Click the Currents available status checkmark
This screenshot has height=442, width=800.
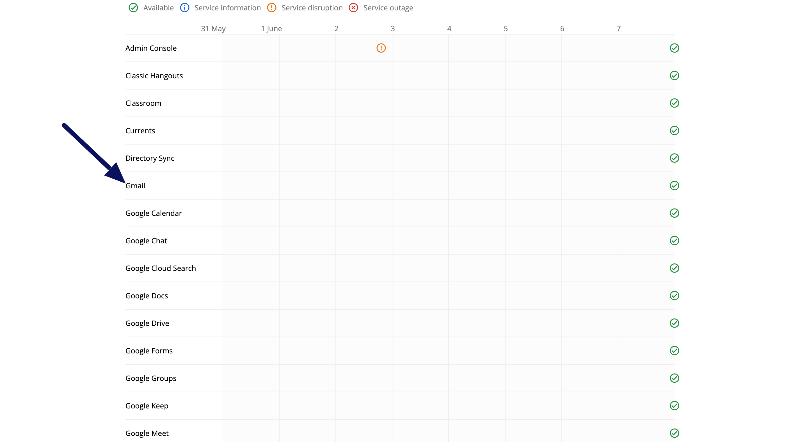pos(674,131)
